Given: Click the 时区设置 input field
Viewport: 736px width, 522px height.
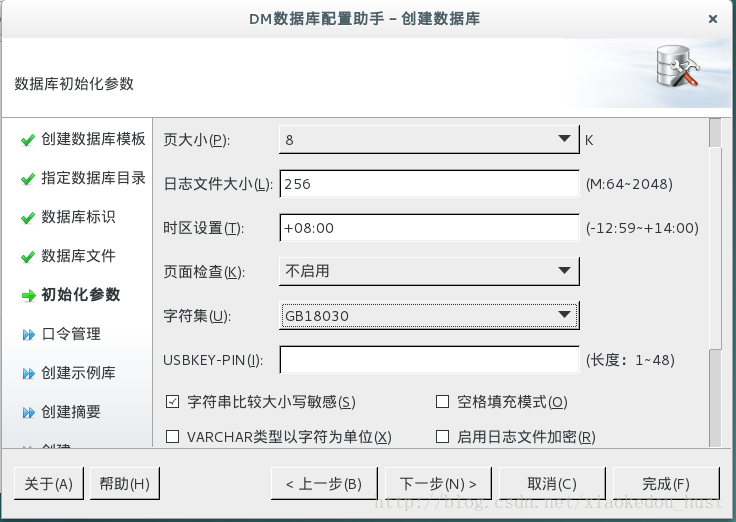Looking at the screenshot, I should point(429,228).
